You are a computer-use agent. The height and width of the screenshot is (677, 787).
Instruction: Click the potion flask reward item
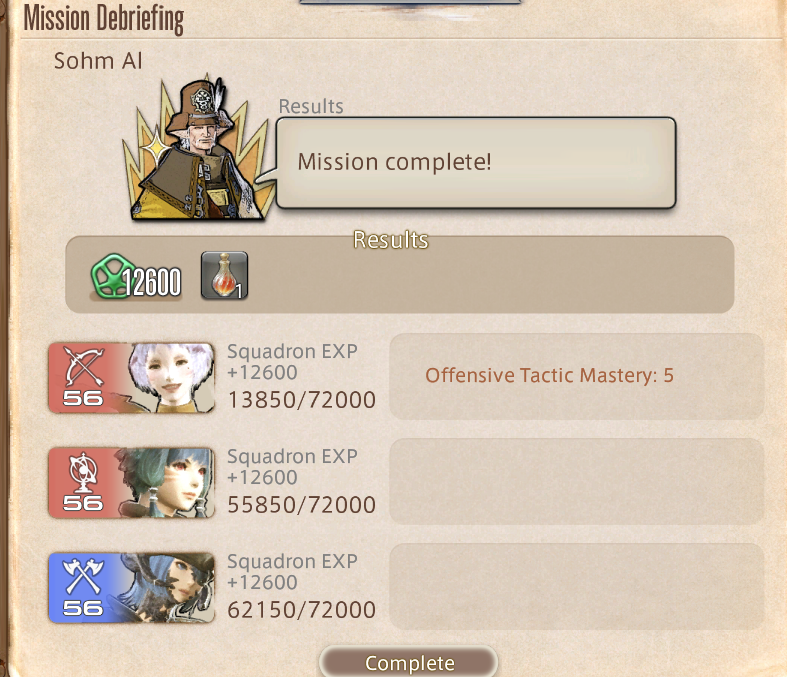click(224, 276)
